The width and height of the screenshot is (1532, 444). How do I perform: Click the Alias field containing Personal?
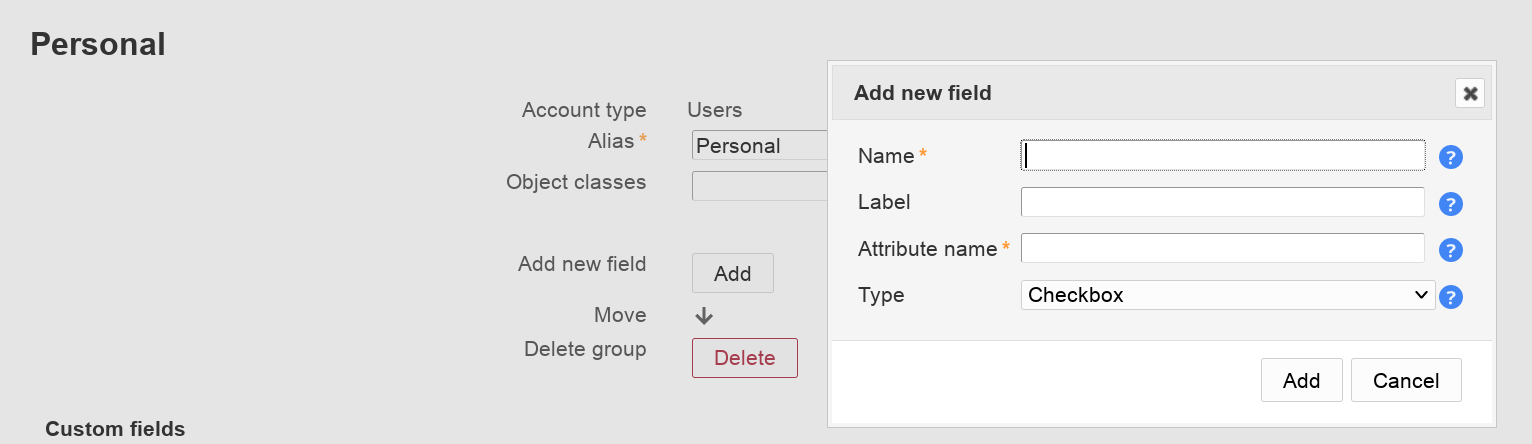click(x=760, y=146)
